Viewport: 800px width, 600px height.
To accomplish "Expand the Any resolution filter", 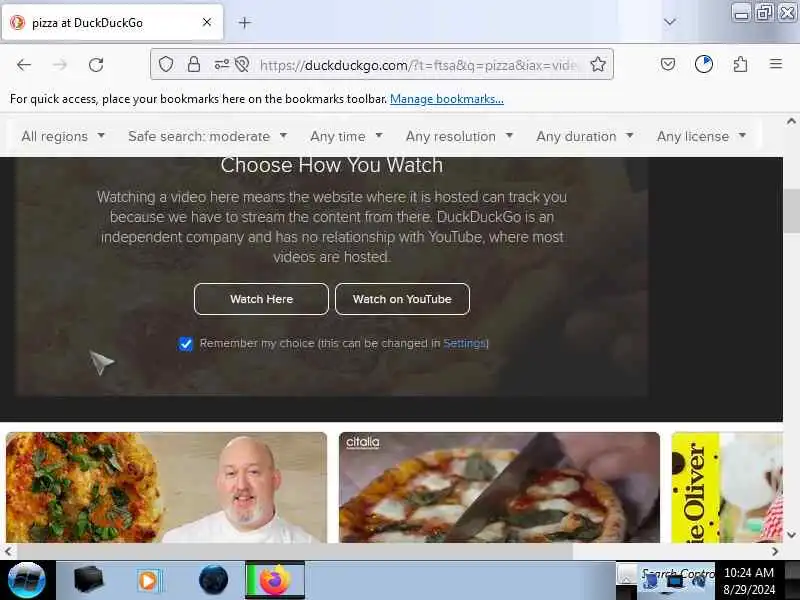I will click(x=460, y=136).
